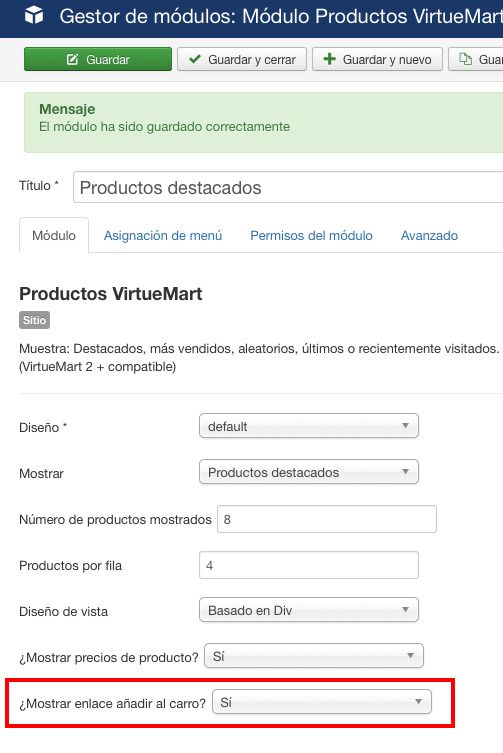The height and width of the screenshot is (753, 503).
Task: Click Guardar y cerrar button
Action: pyautogui.click(x=242, y=59)
